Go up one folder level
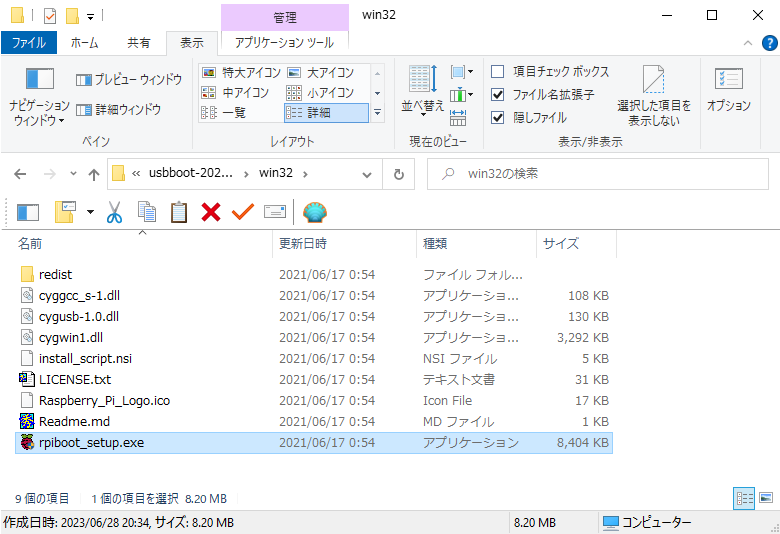 94,174
